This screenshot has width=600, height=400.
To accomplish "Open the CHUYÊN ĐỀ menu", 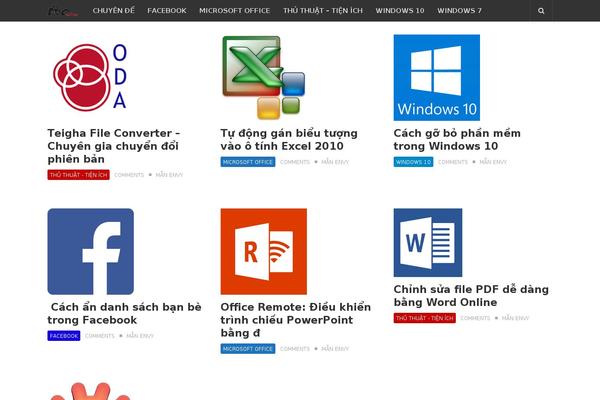I will (113, 11).
